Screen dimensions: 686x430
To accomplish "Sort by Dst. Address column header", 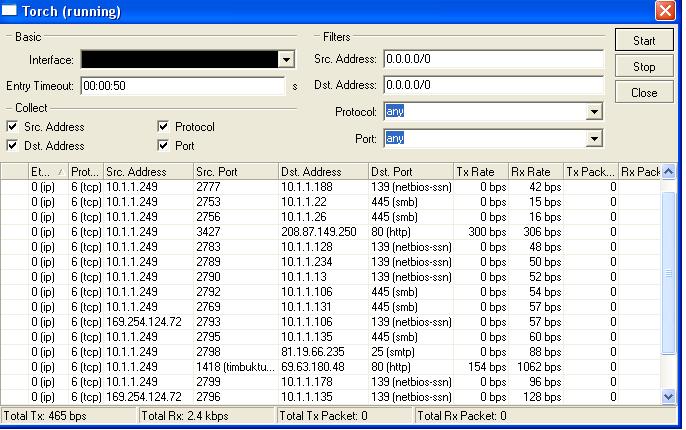I will pyautogui.click(x=323, y=172).
